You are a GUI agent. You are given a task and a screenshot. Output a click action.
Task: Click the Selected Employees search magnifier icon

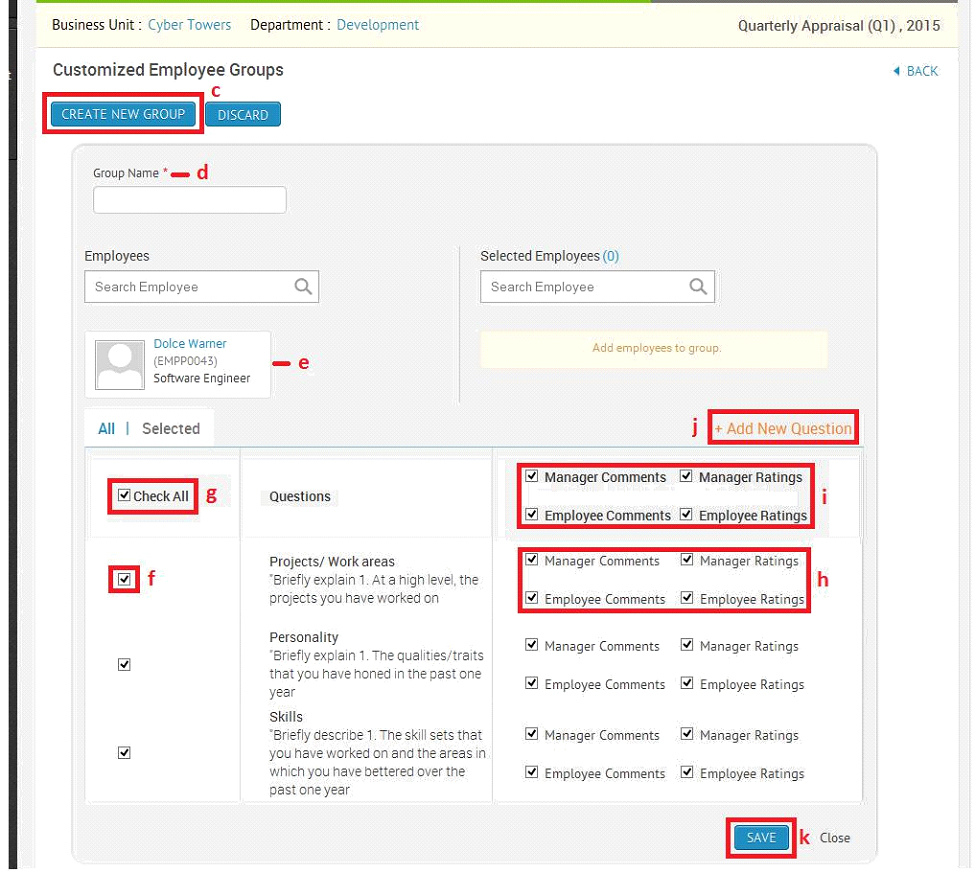698,286
